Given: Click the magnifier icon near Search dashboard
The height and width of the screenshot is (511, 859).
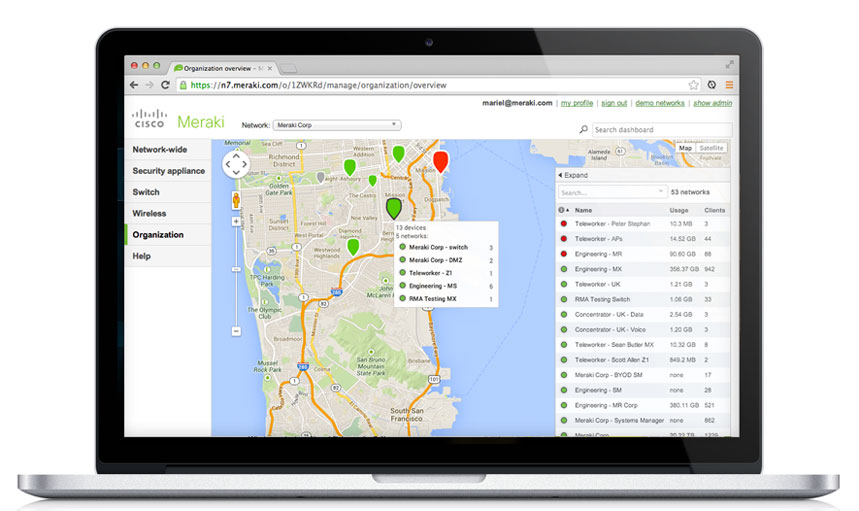Looking at the screenshot, I should pos(584,129).
